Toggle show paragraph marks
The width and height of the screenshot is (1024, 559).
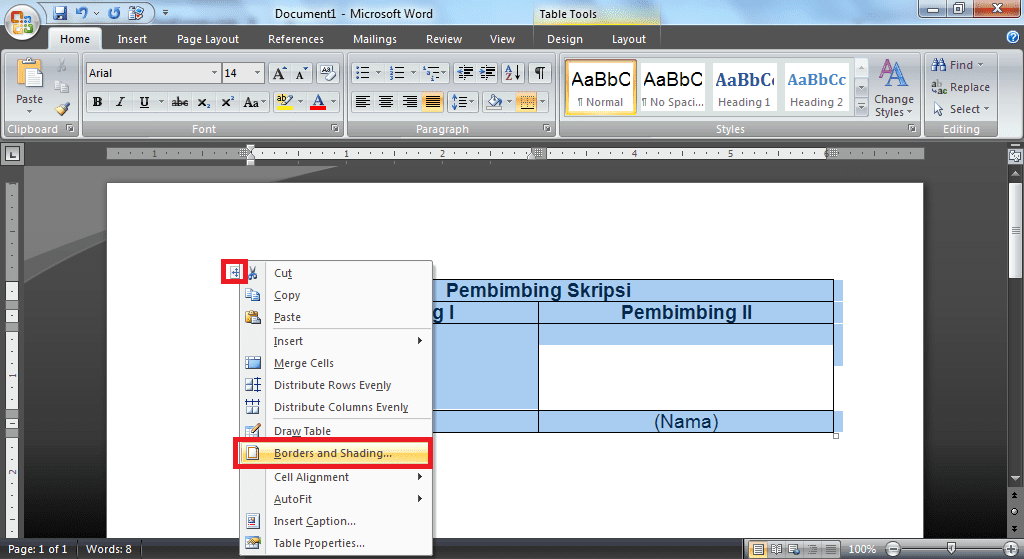point(540,73)
